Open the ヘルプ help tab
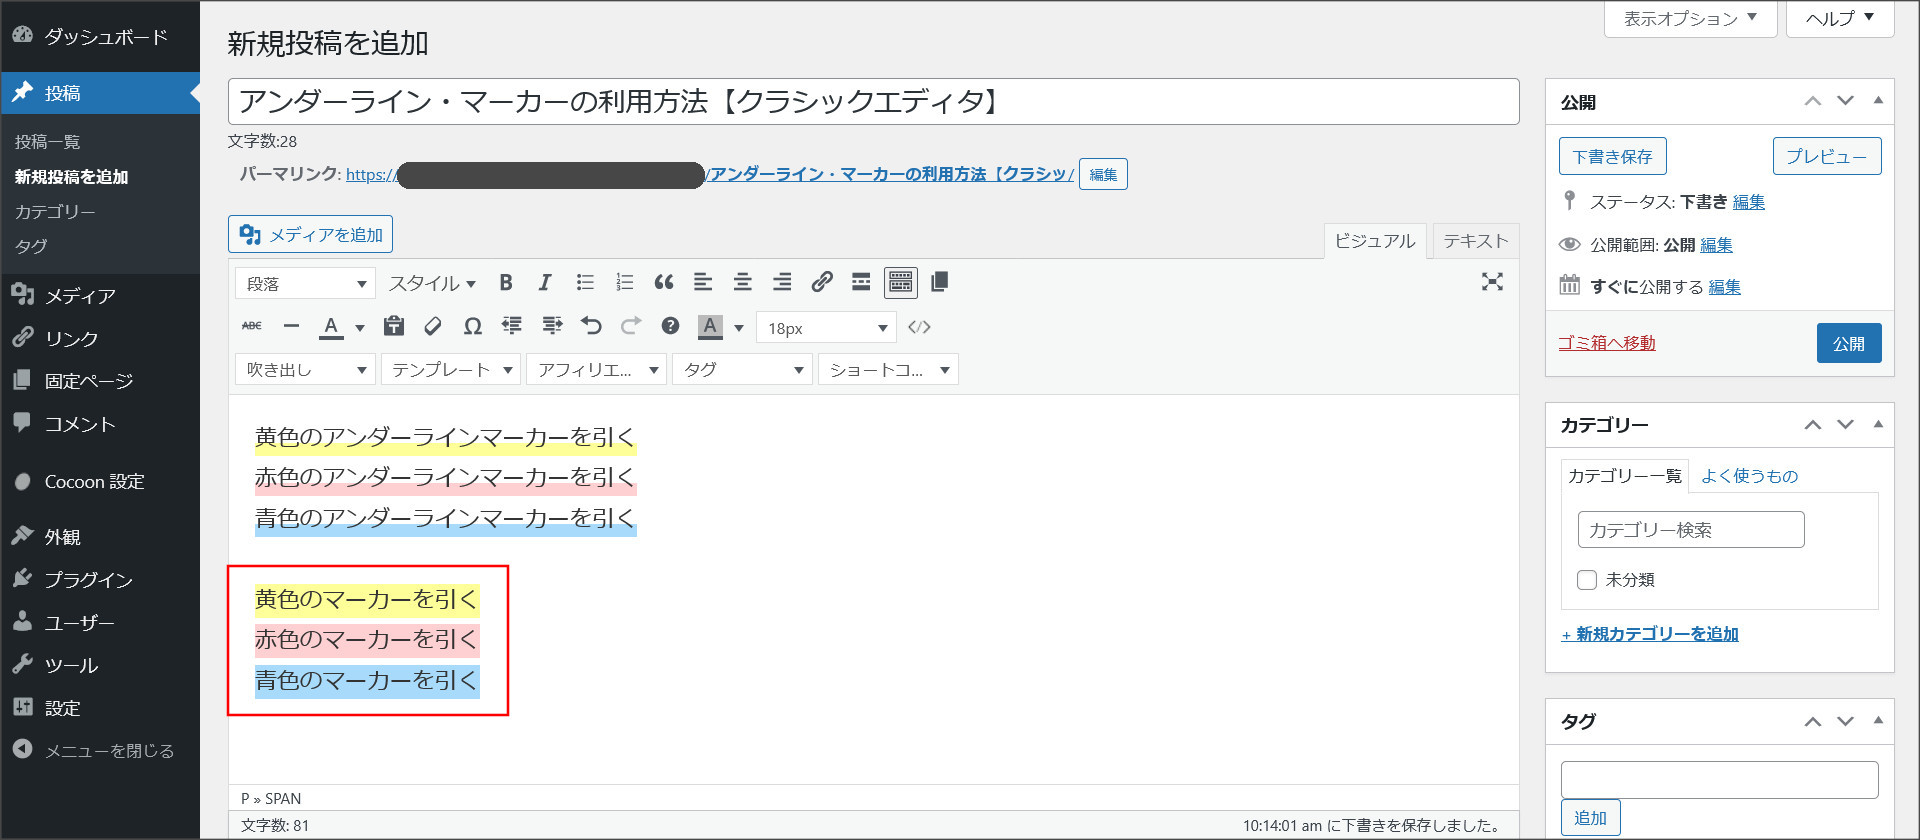Viewport: 1920px width, 840px height. click(1840, 18)
